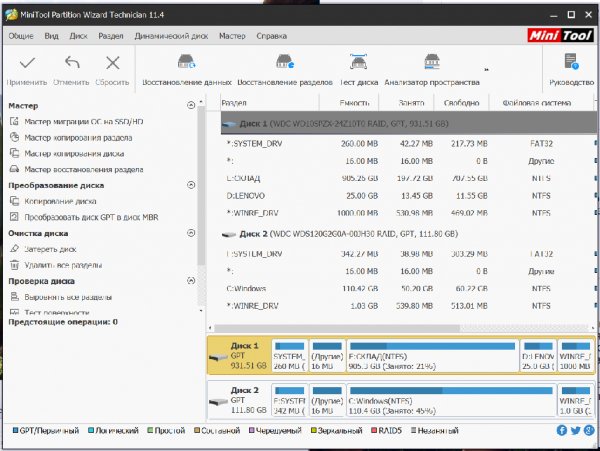Image resolution: width=600 pixels, height=451 pixels.
Task: Open the Динамический диск menu
Action: [171, 36]
